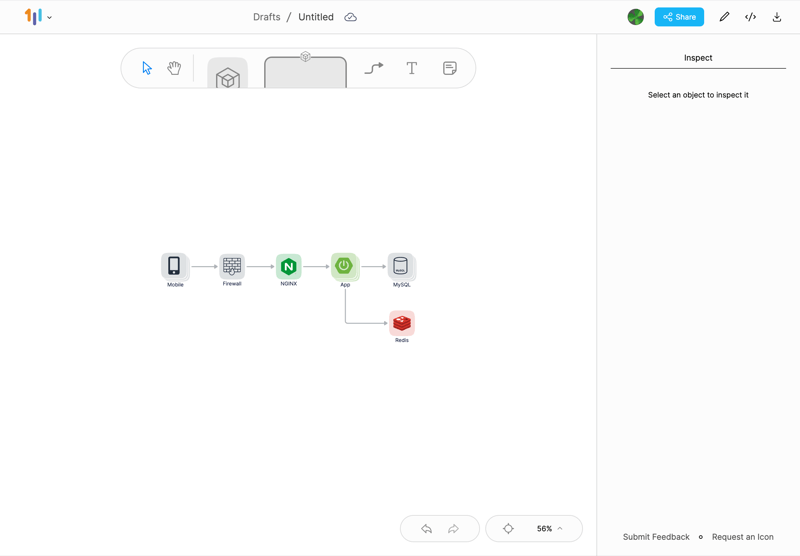Select the arrow from App to MySQL
800x556 pixels.
[374, 266]
